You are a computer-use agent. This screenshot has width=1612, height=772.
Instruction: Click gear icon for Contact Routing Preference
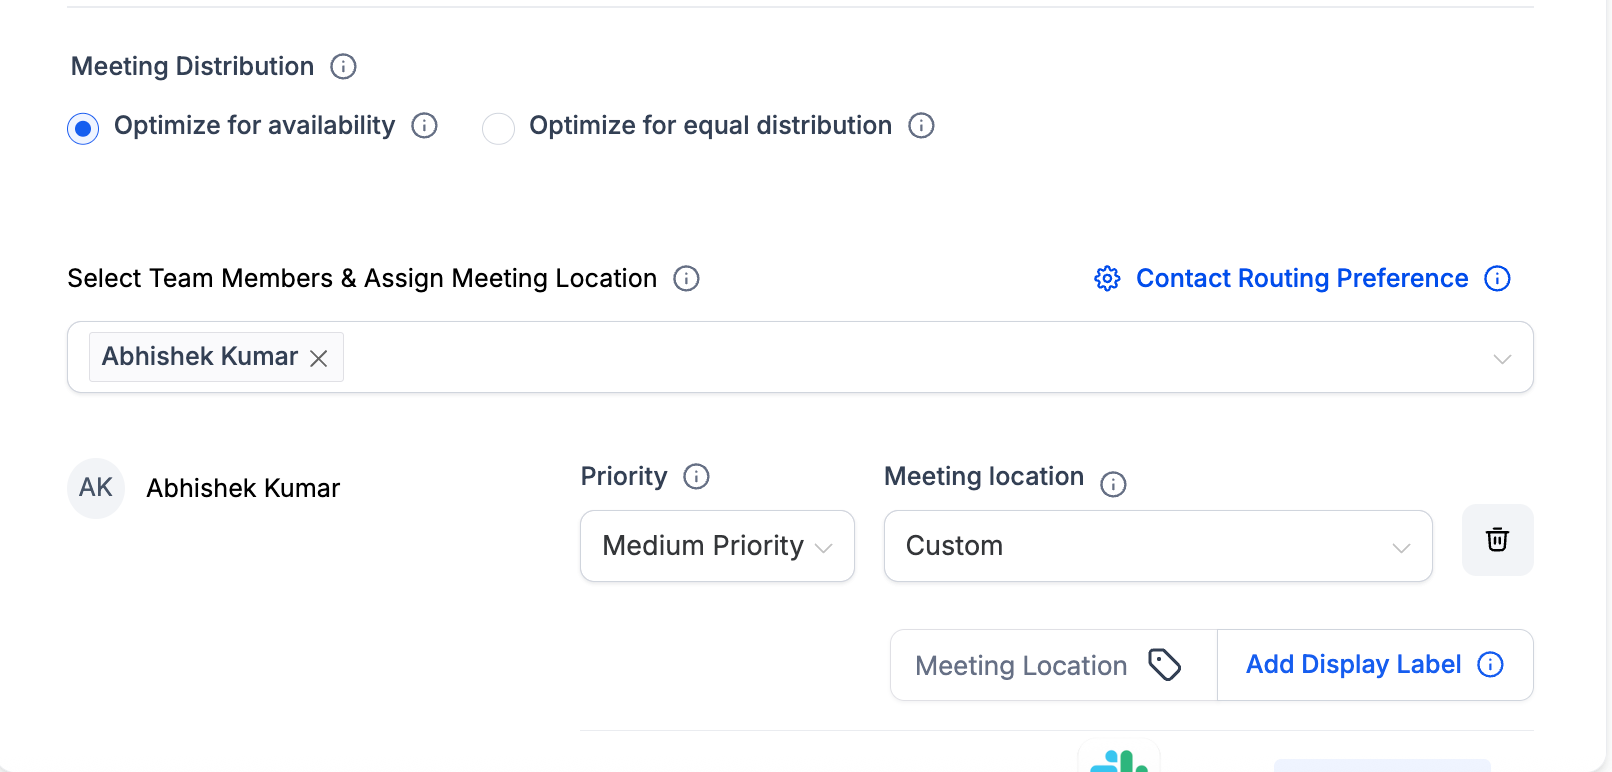[1107, 279]
